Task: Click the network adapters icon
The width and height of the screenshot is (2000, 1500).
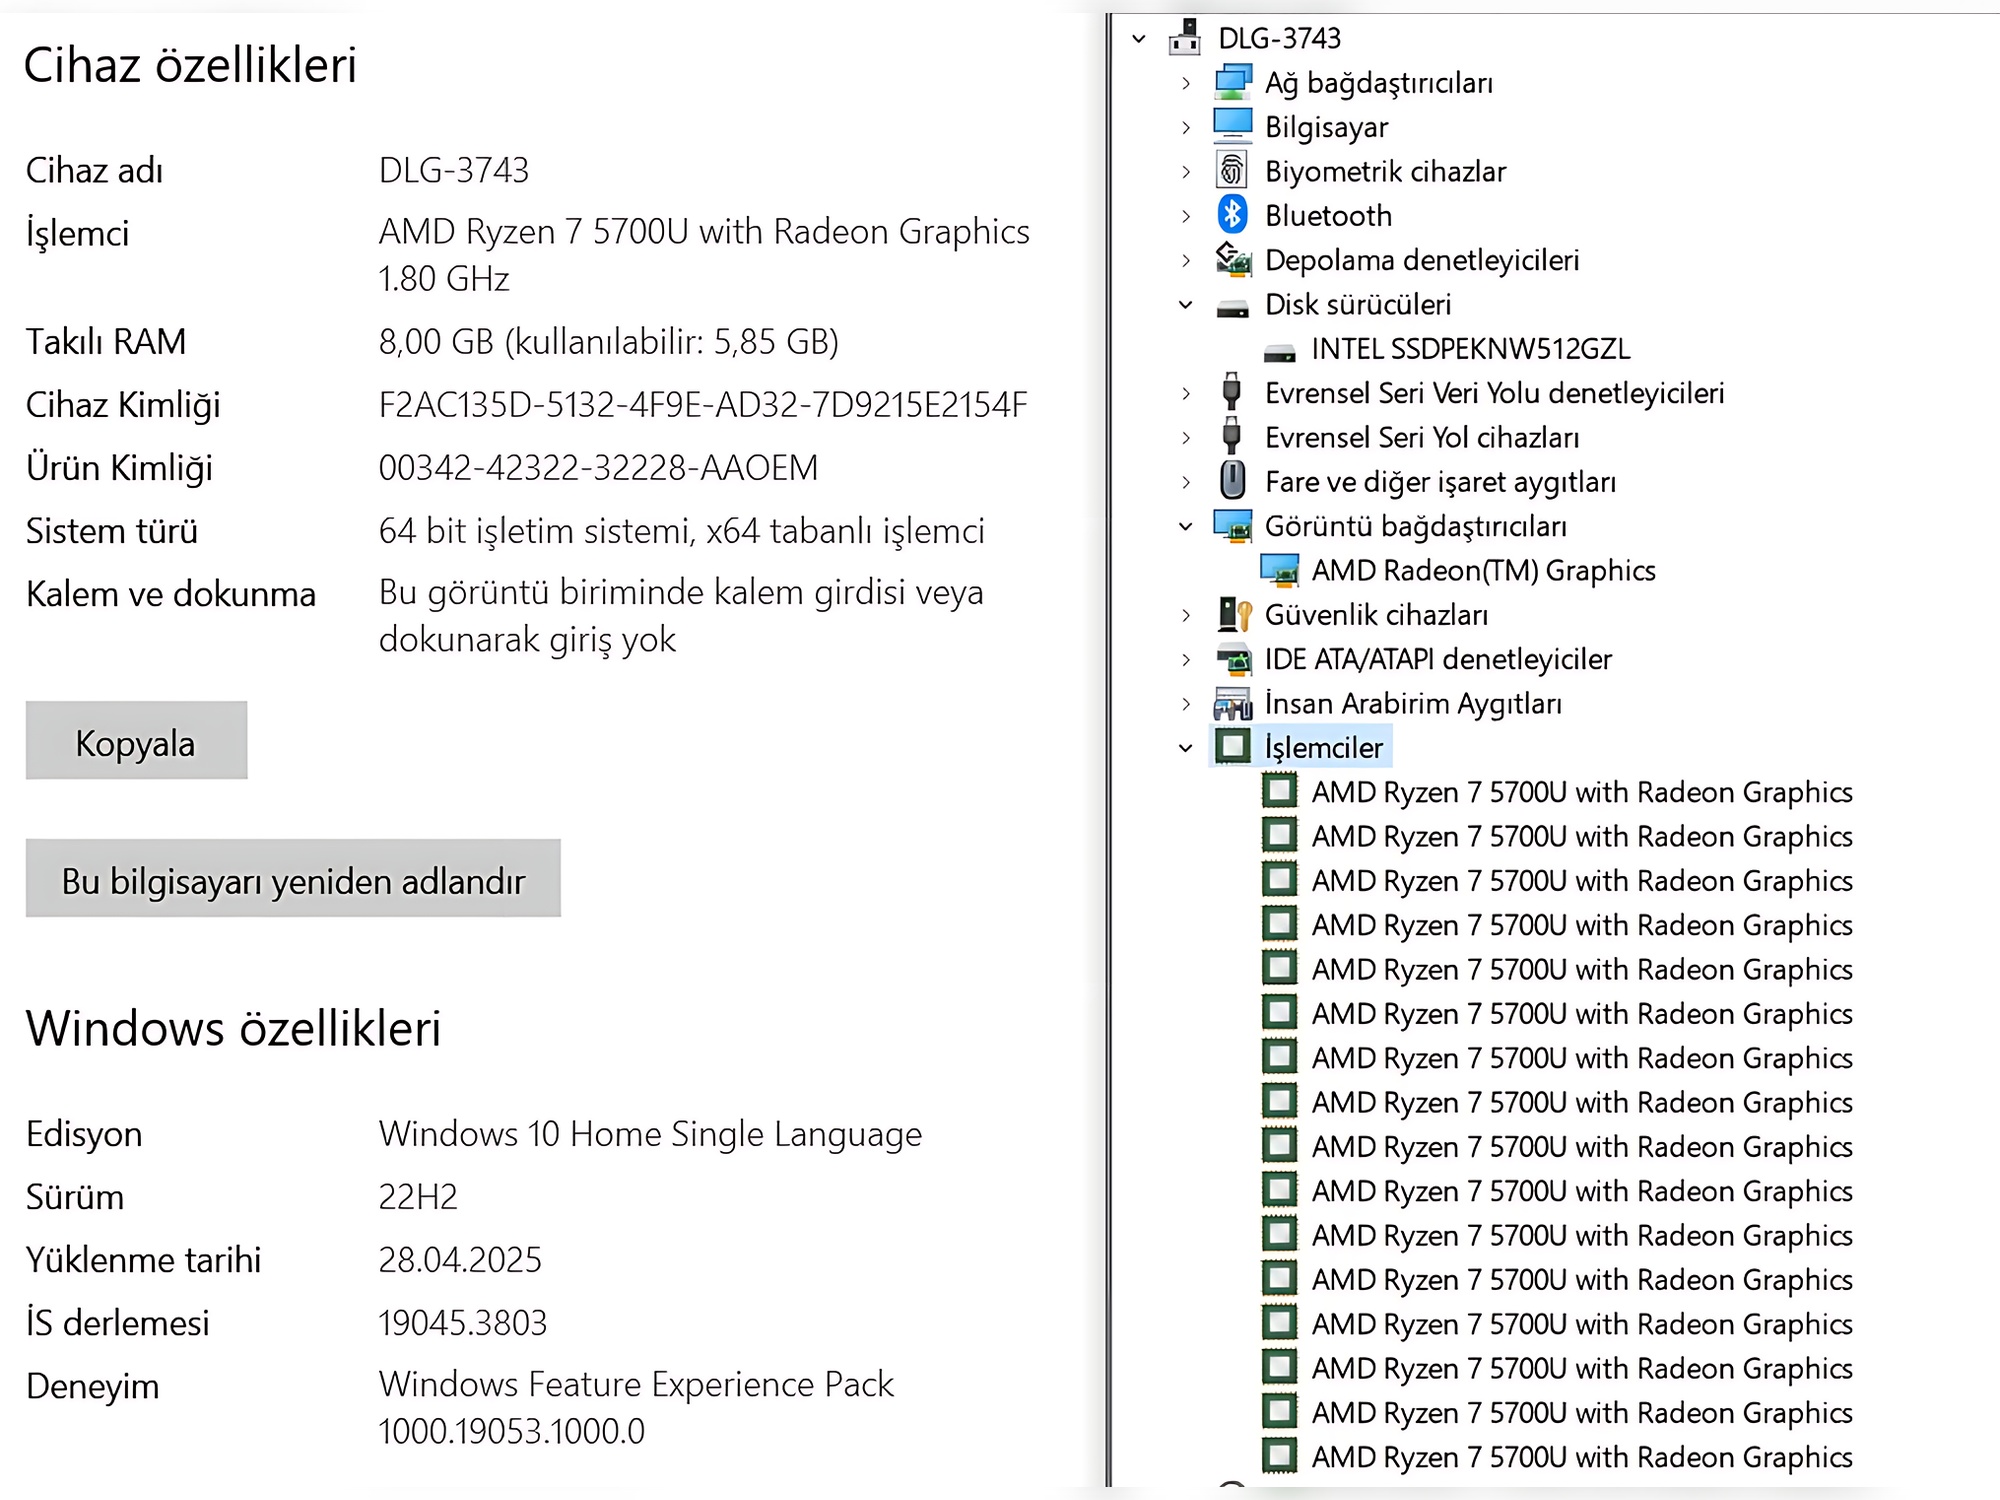Action: click(x=1233, y=82)
